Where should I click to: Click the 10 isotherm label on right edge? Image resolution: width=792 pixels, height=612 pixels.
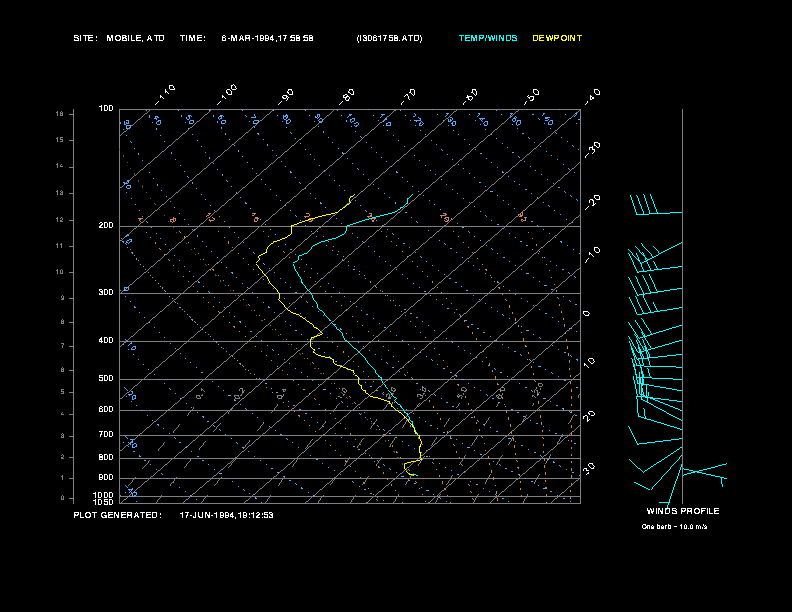tap(589, 363)
